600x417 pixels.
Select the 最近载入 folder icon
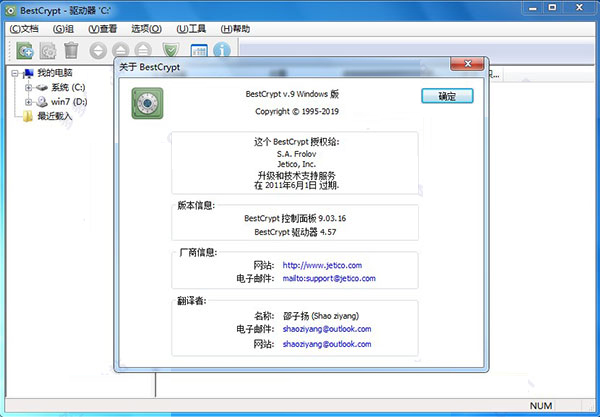coord(28,116)
